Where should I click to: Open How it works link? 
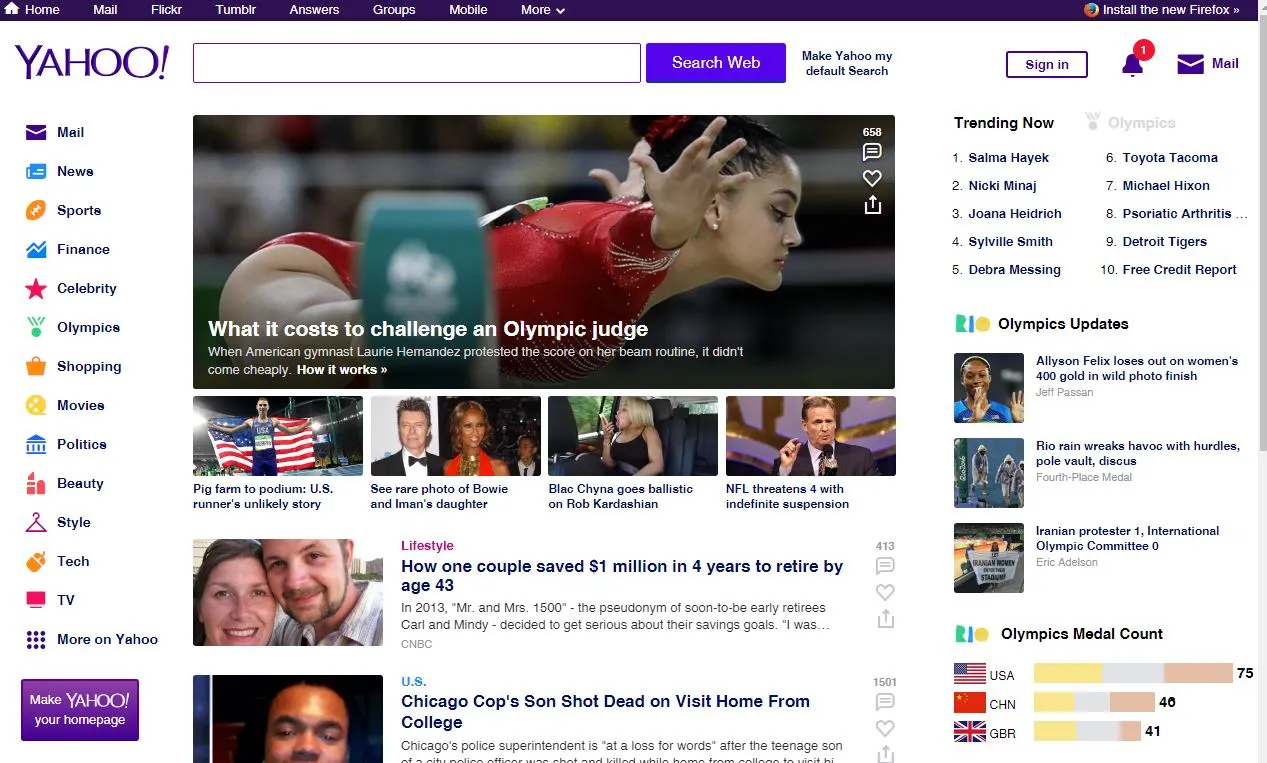(342, 370)
